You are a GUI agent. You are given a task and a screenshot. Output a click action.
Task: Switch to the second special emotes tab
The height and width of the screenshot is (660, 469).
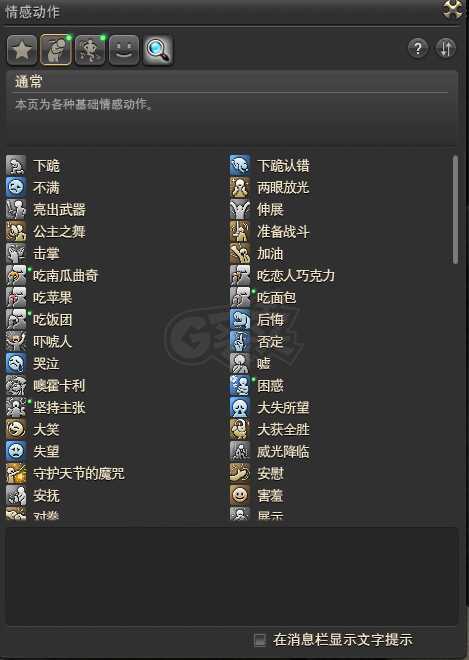[x=90, y=50]
